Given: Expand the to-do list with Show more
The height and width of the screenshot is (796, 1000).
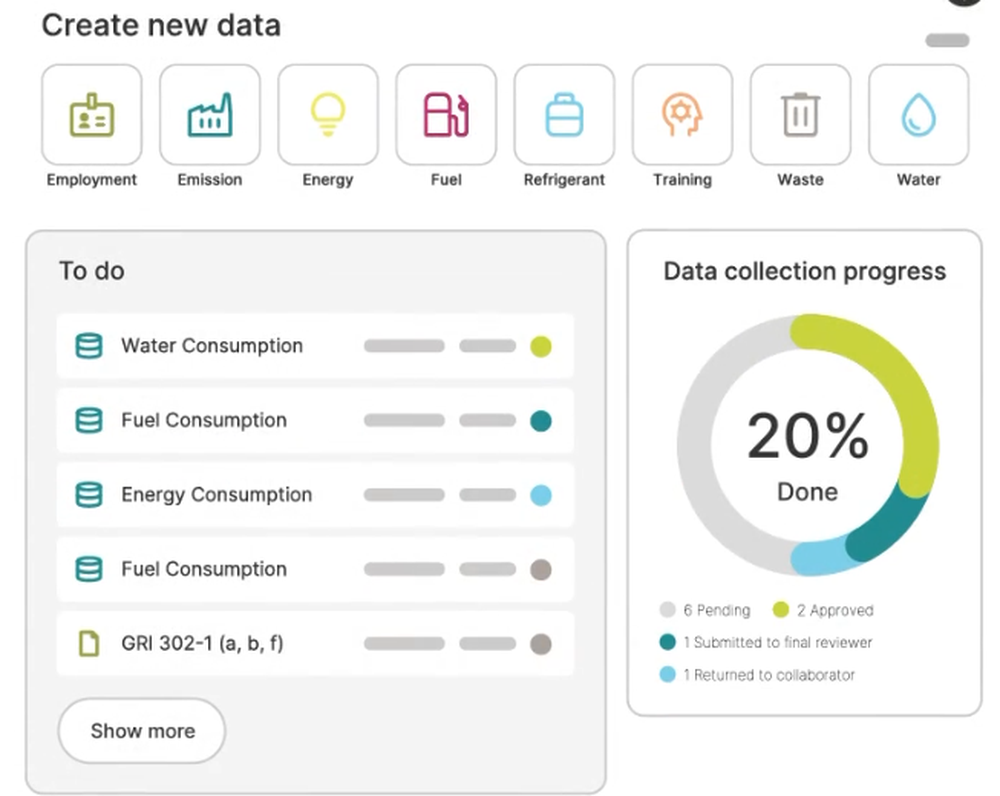Looking at the screenshot, I should point(142,731).
